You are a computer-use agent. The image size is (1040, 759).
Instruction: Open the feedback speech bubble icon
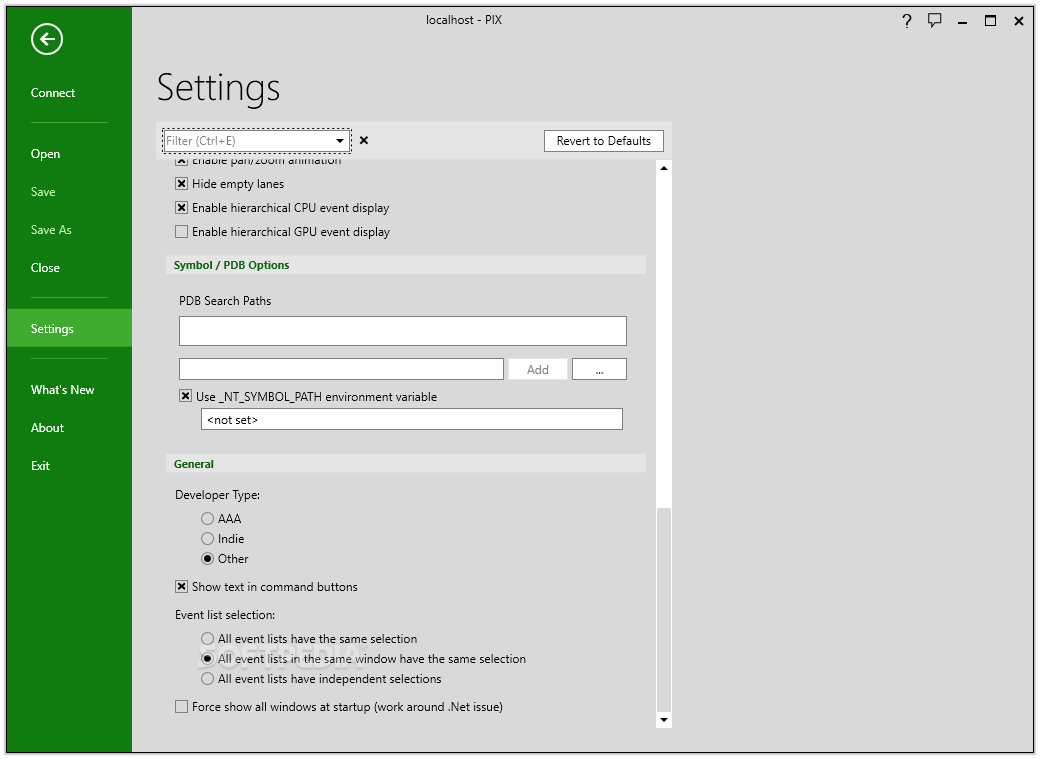click(x=935, y=21)
